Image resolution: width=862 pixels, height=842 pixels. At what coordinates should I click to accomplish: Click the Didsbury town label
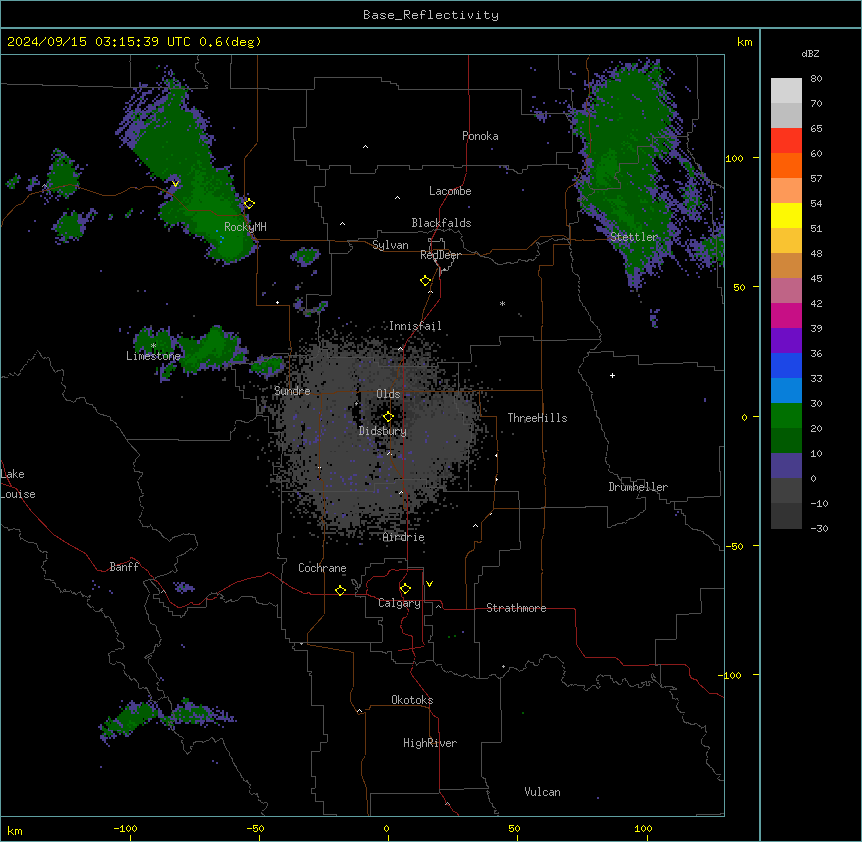click(x=383, y=431)
